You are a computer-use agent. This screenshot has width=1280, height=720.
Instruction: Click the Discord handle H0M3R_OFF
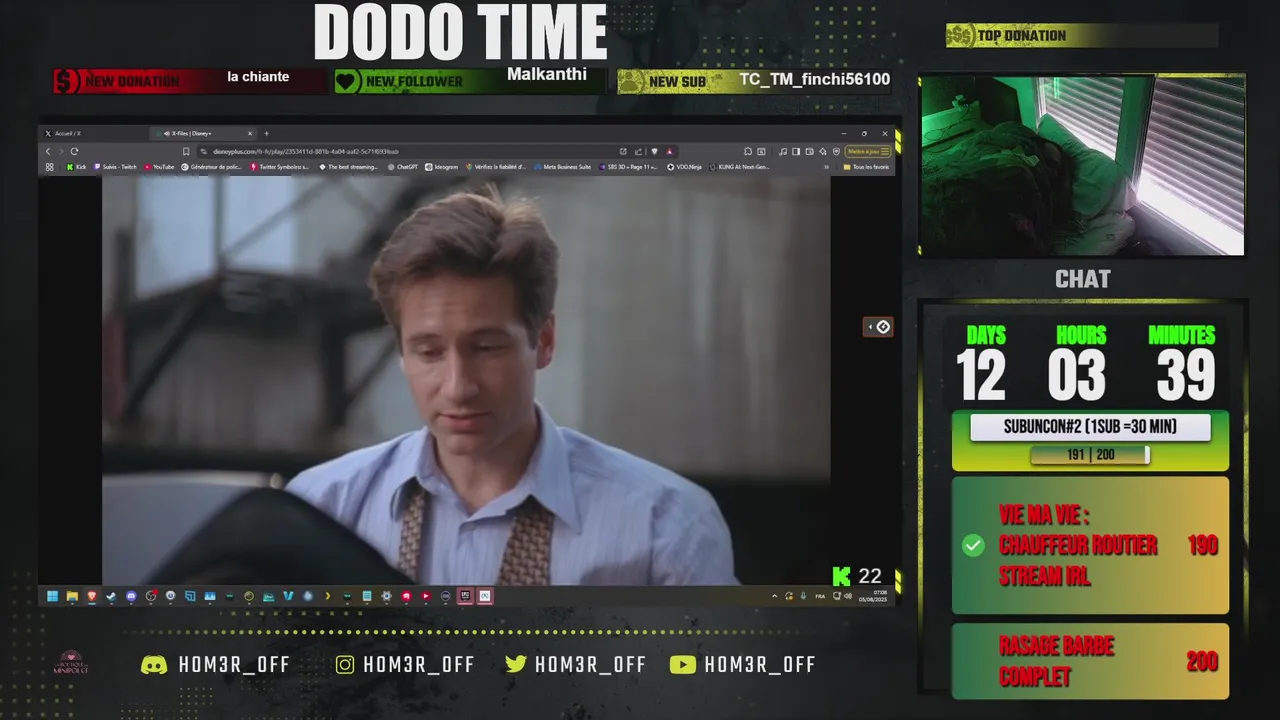[234, 665]
